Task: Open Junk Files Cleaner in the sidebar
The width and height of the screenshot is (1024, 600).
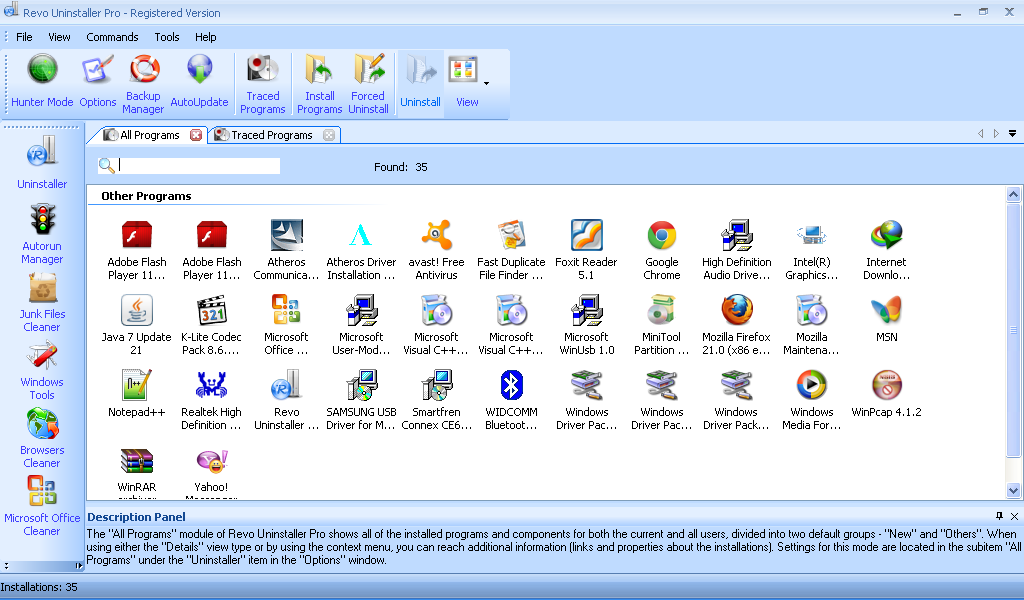Action: pyautogui.click(x=42, y=302)
